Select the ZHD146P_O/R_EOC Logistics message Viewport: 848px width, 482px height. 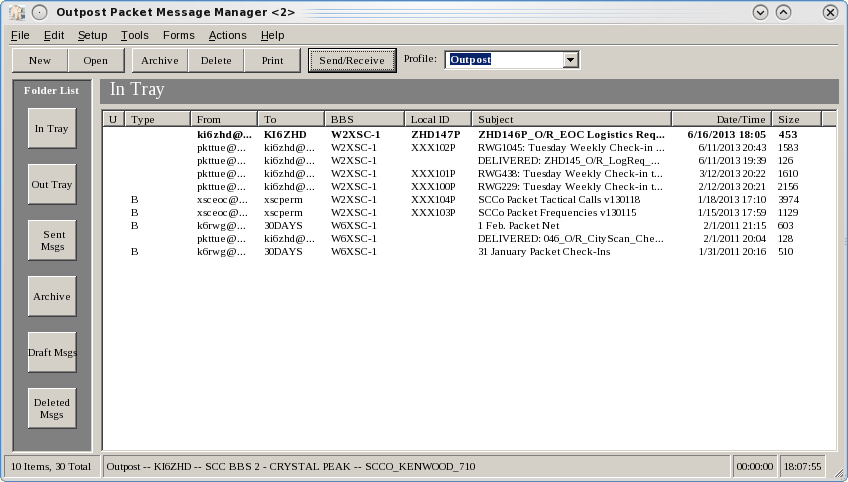571,134
